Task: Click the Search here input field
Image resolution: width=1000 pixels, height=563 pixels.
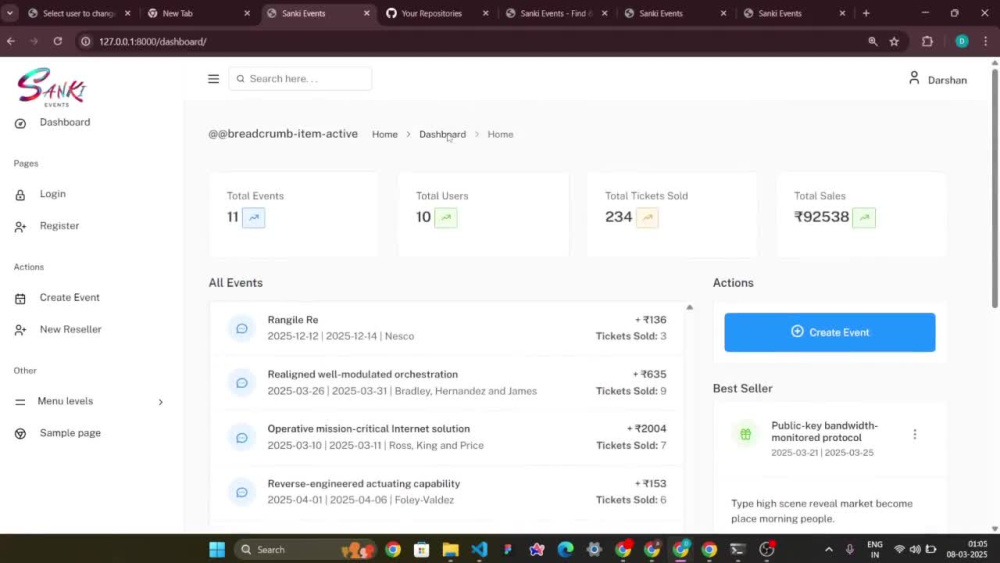Action: click(300, 79)
